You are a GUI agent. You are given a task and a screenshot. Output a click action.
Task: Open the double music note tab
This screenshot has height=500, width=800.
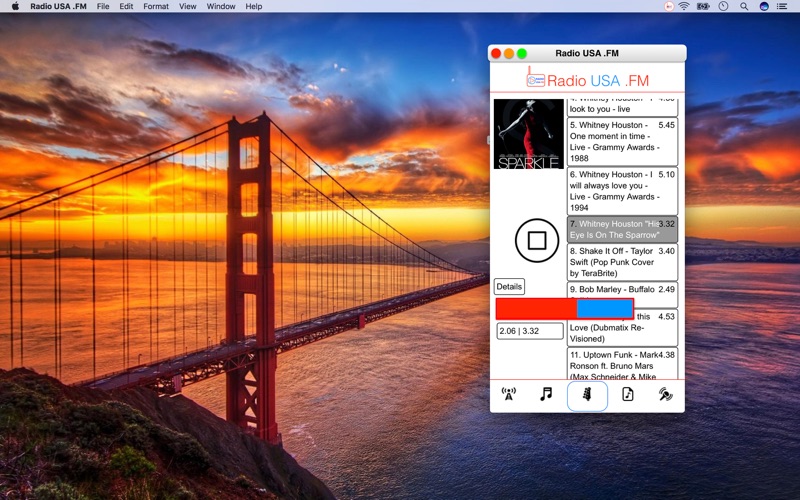pos(546,394)
